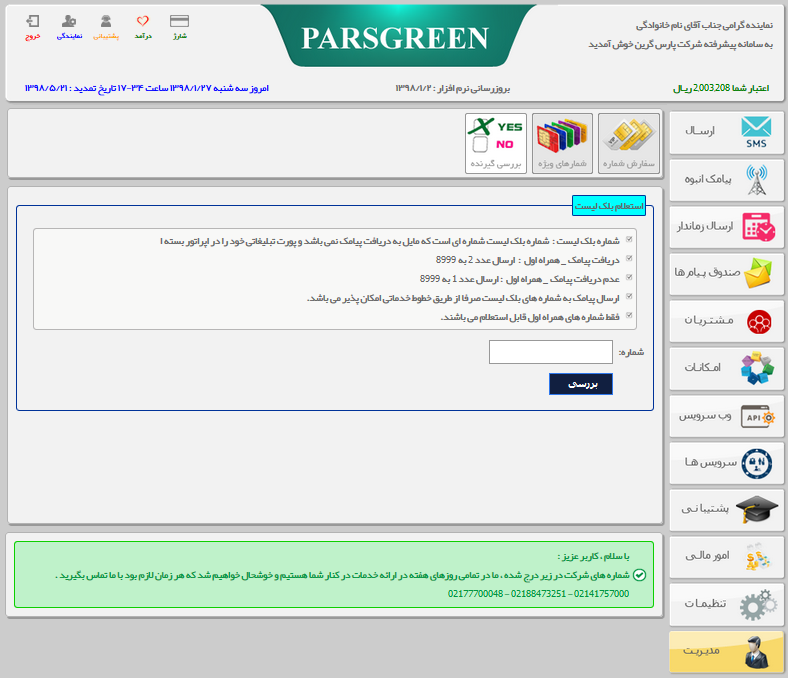The image size is (788, 678).
Task: Select the 'استعلام بلک لیست' tab label
Action: 609,206
